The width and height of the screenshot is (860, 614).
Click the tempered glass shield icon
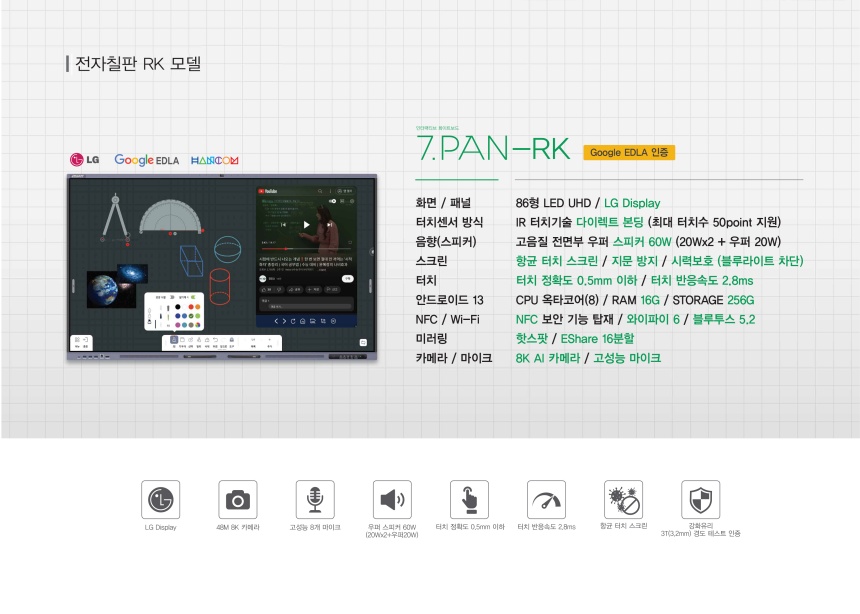pyautogui.click(x=700, y=499)
